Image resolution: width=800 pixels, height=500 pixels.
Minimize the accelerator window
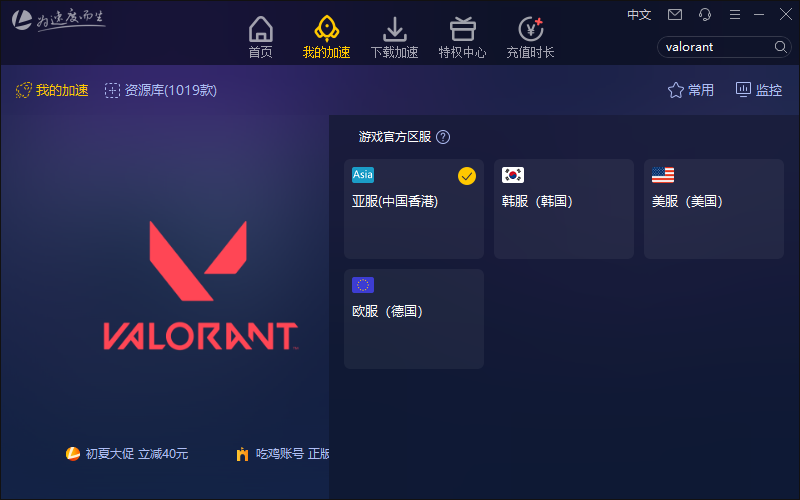[759, 15]
